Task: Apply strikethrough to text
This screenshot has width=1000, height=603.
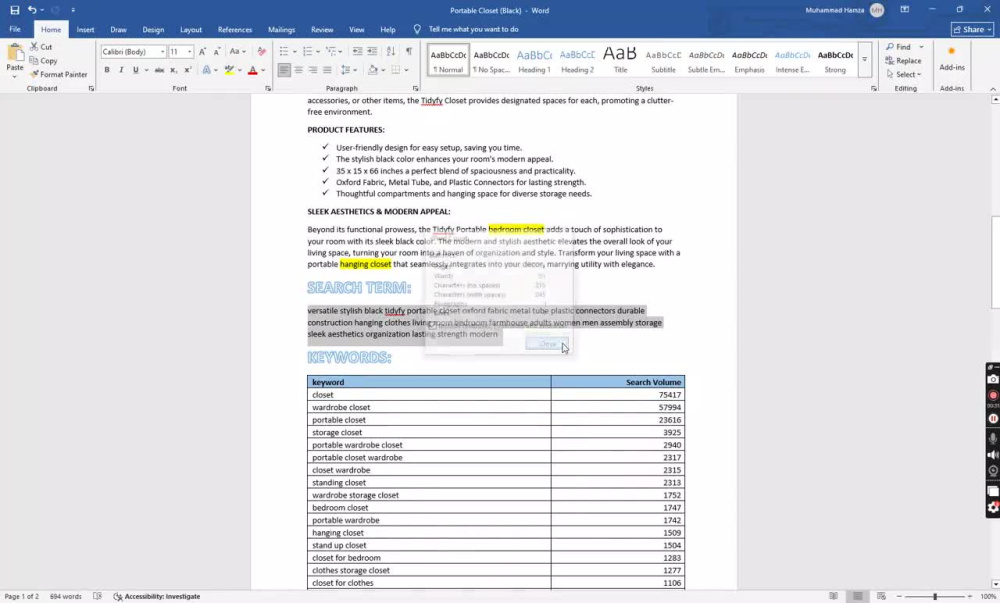Action: coord(159,70)
